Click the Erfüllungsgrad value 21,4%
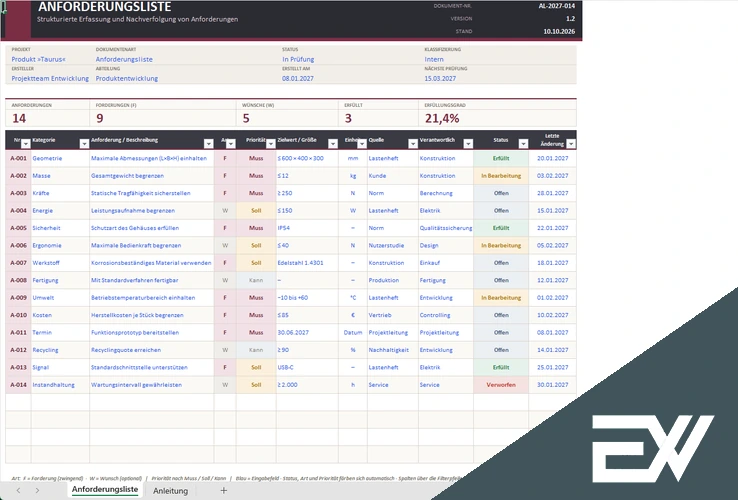This screenshot has width=738, height=500. (x=442, y=119)
